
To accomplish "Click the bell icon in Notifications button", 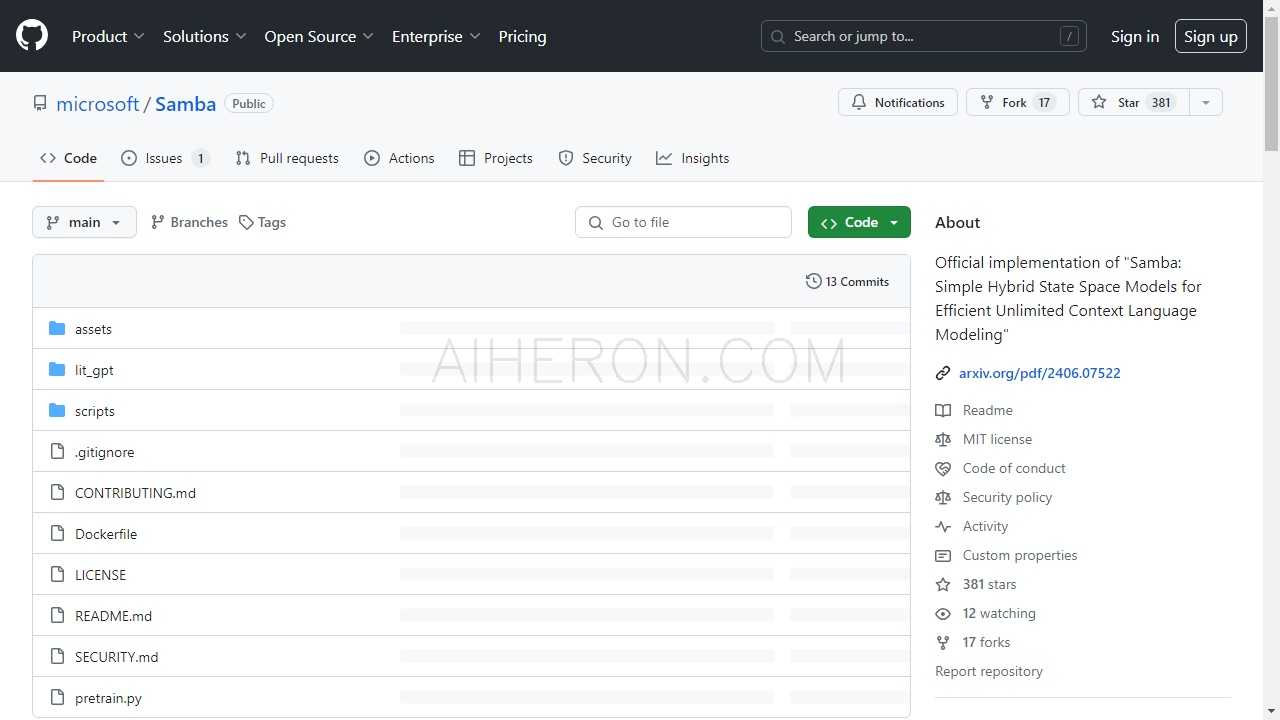I will coord(859,102).
